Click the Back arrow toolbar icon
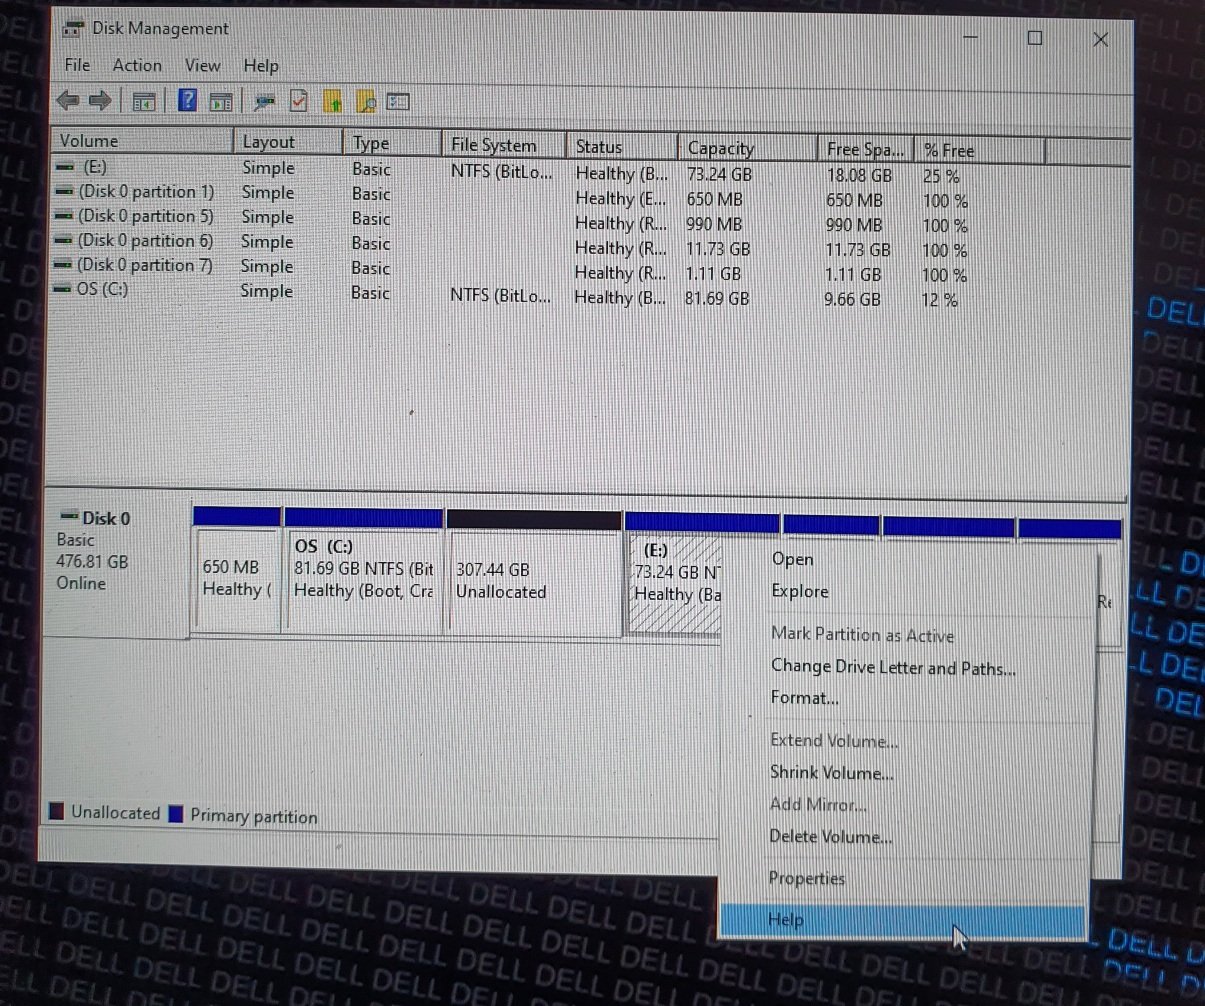Viewport: 1205px width, 1006px height. point(68,100)
